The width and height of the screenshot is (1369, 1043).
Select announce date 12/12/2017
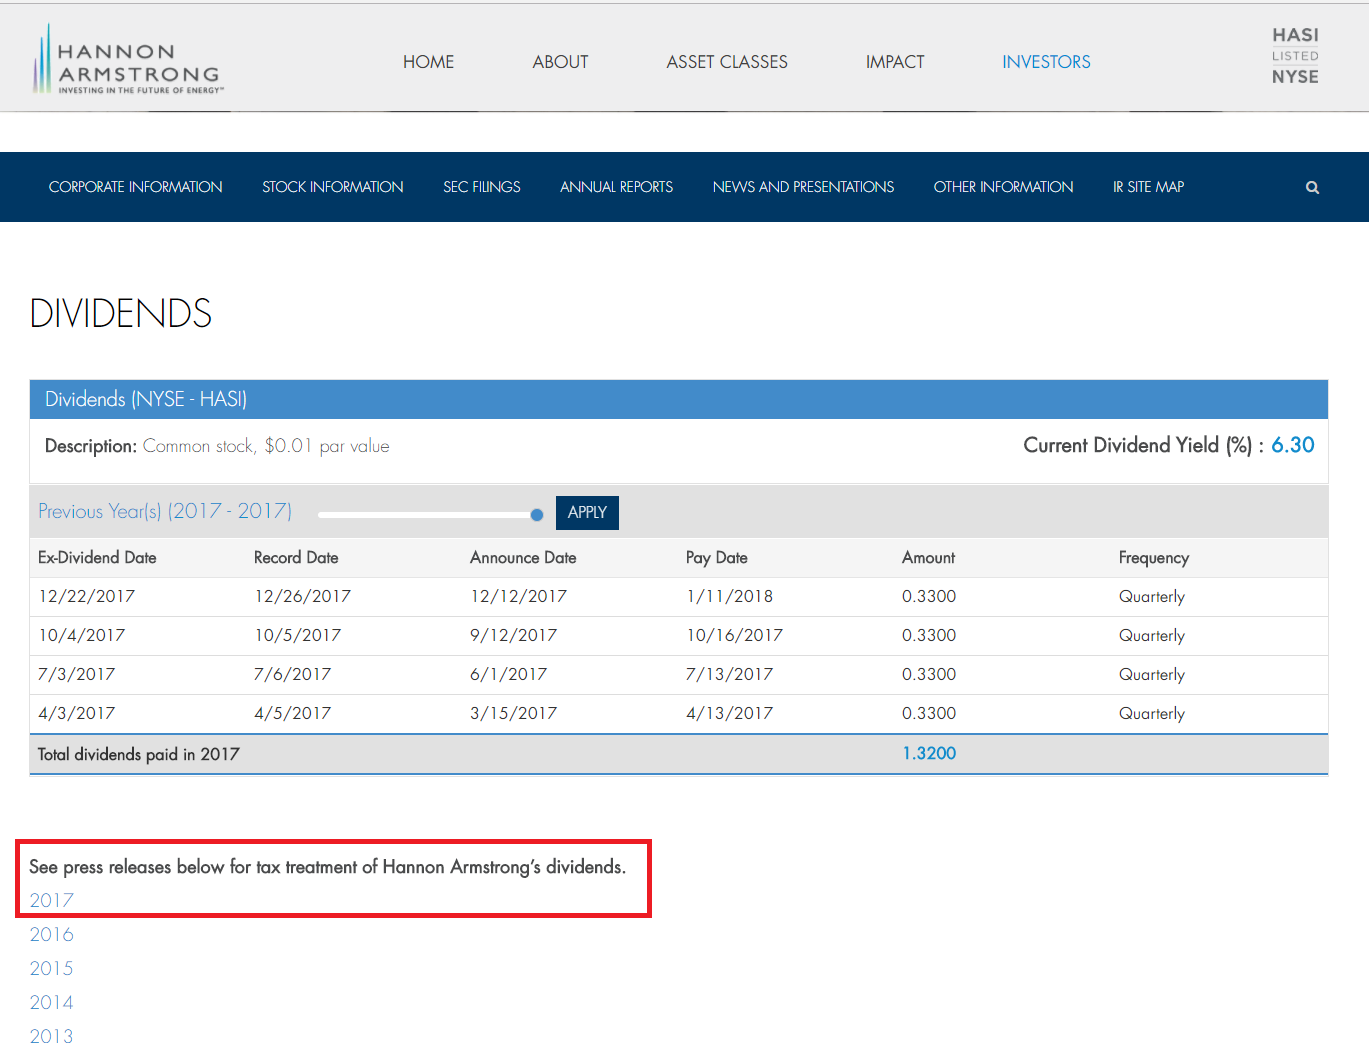tap(518, 597)
